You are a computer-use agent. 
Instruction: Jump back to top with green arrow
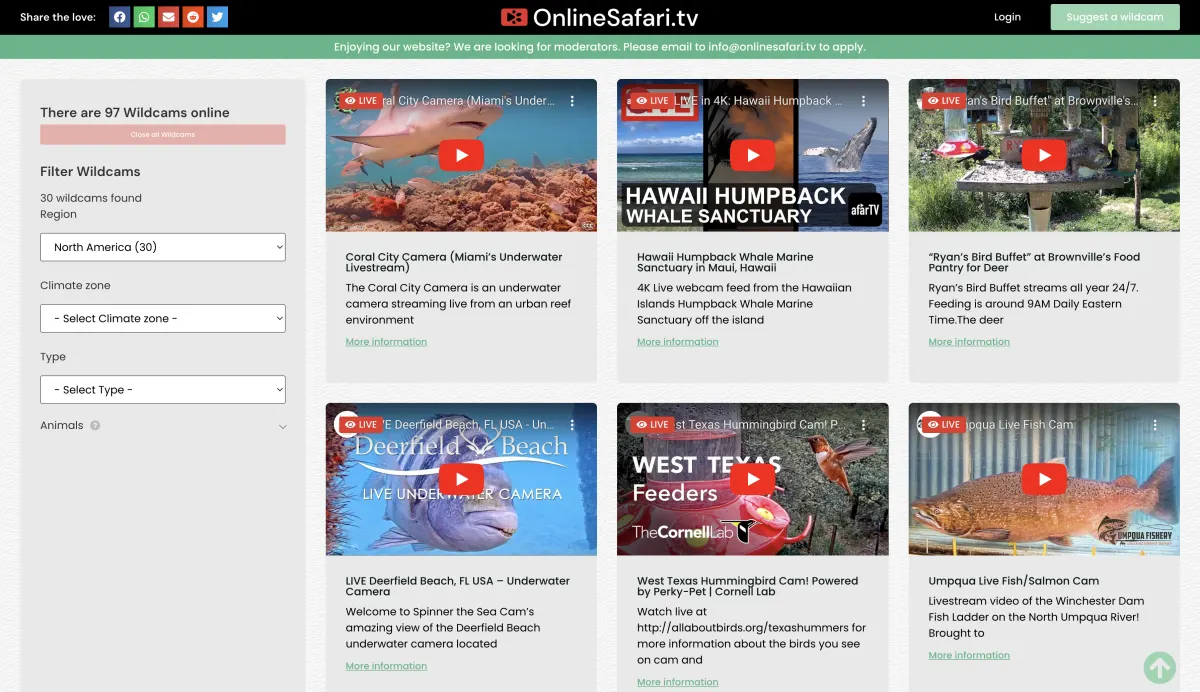(x=1159, y=668)
